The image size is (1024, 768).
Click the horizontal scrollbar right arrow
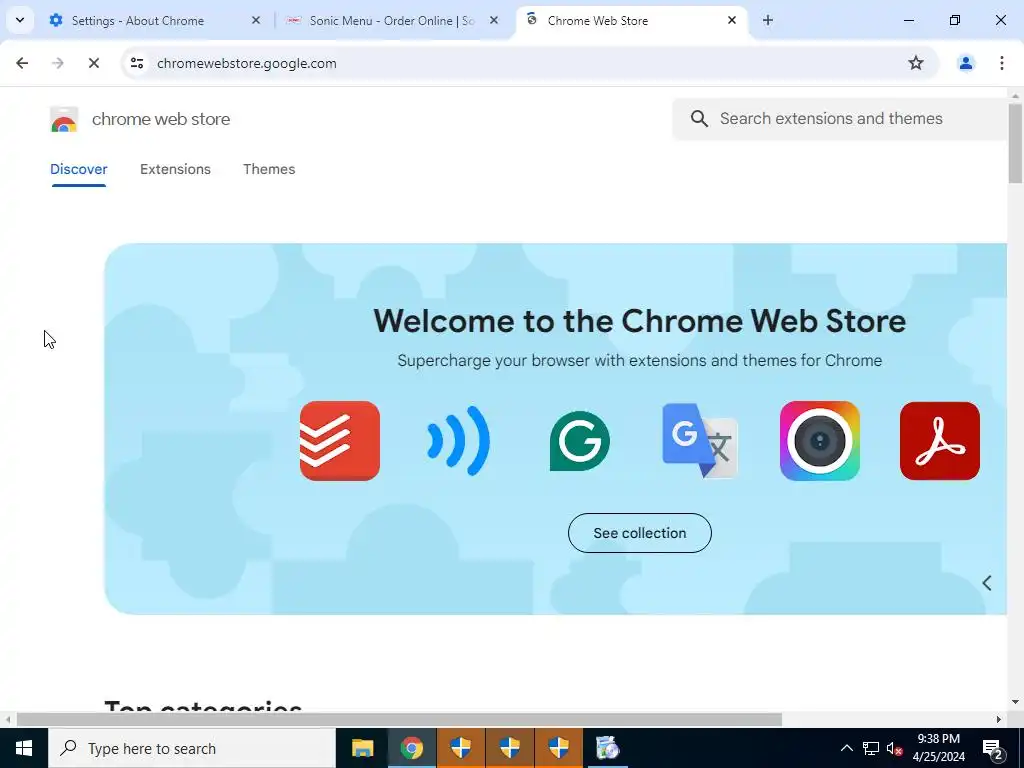tap(998, 720)
